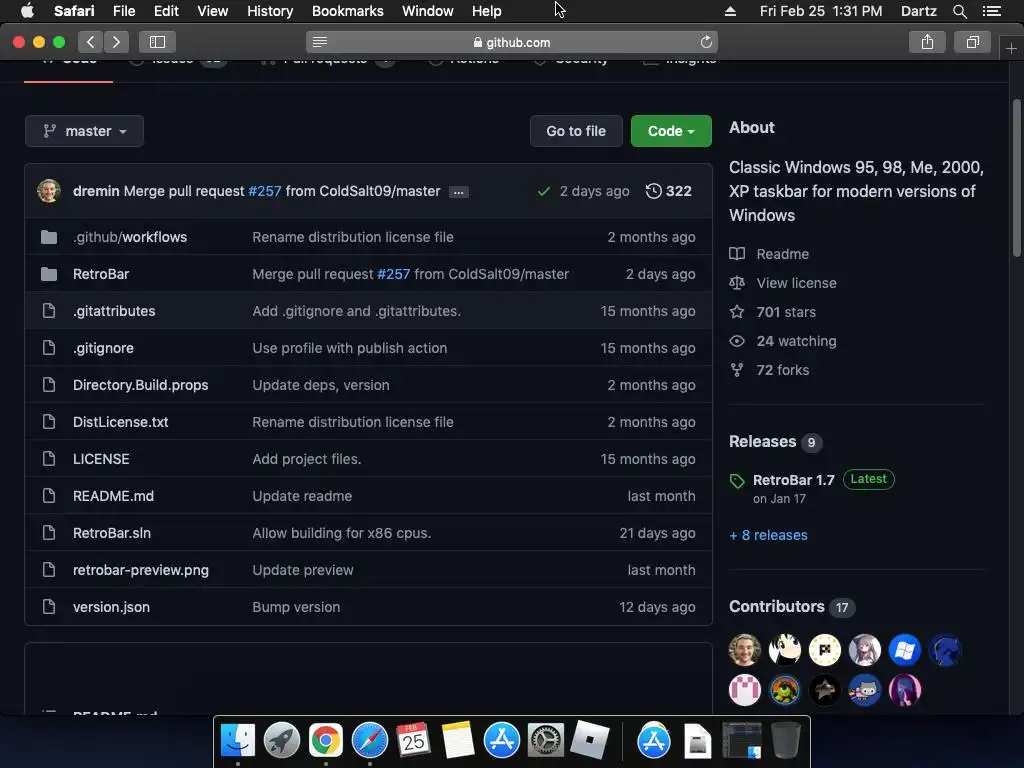Open the Contributors heading
Screen dimensions: 1024x768
pyautogui.click(x=776, y=607)
